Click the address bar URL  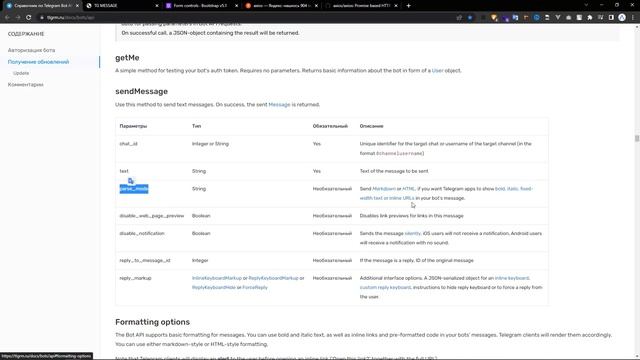click(71, 18)
